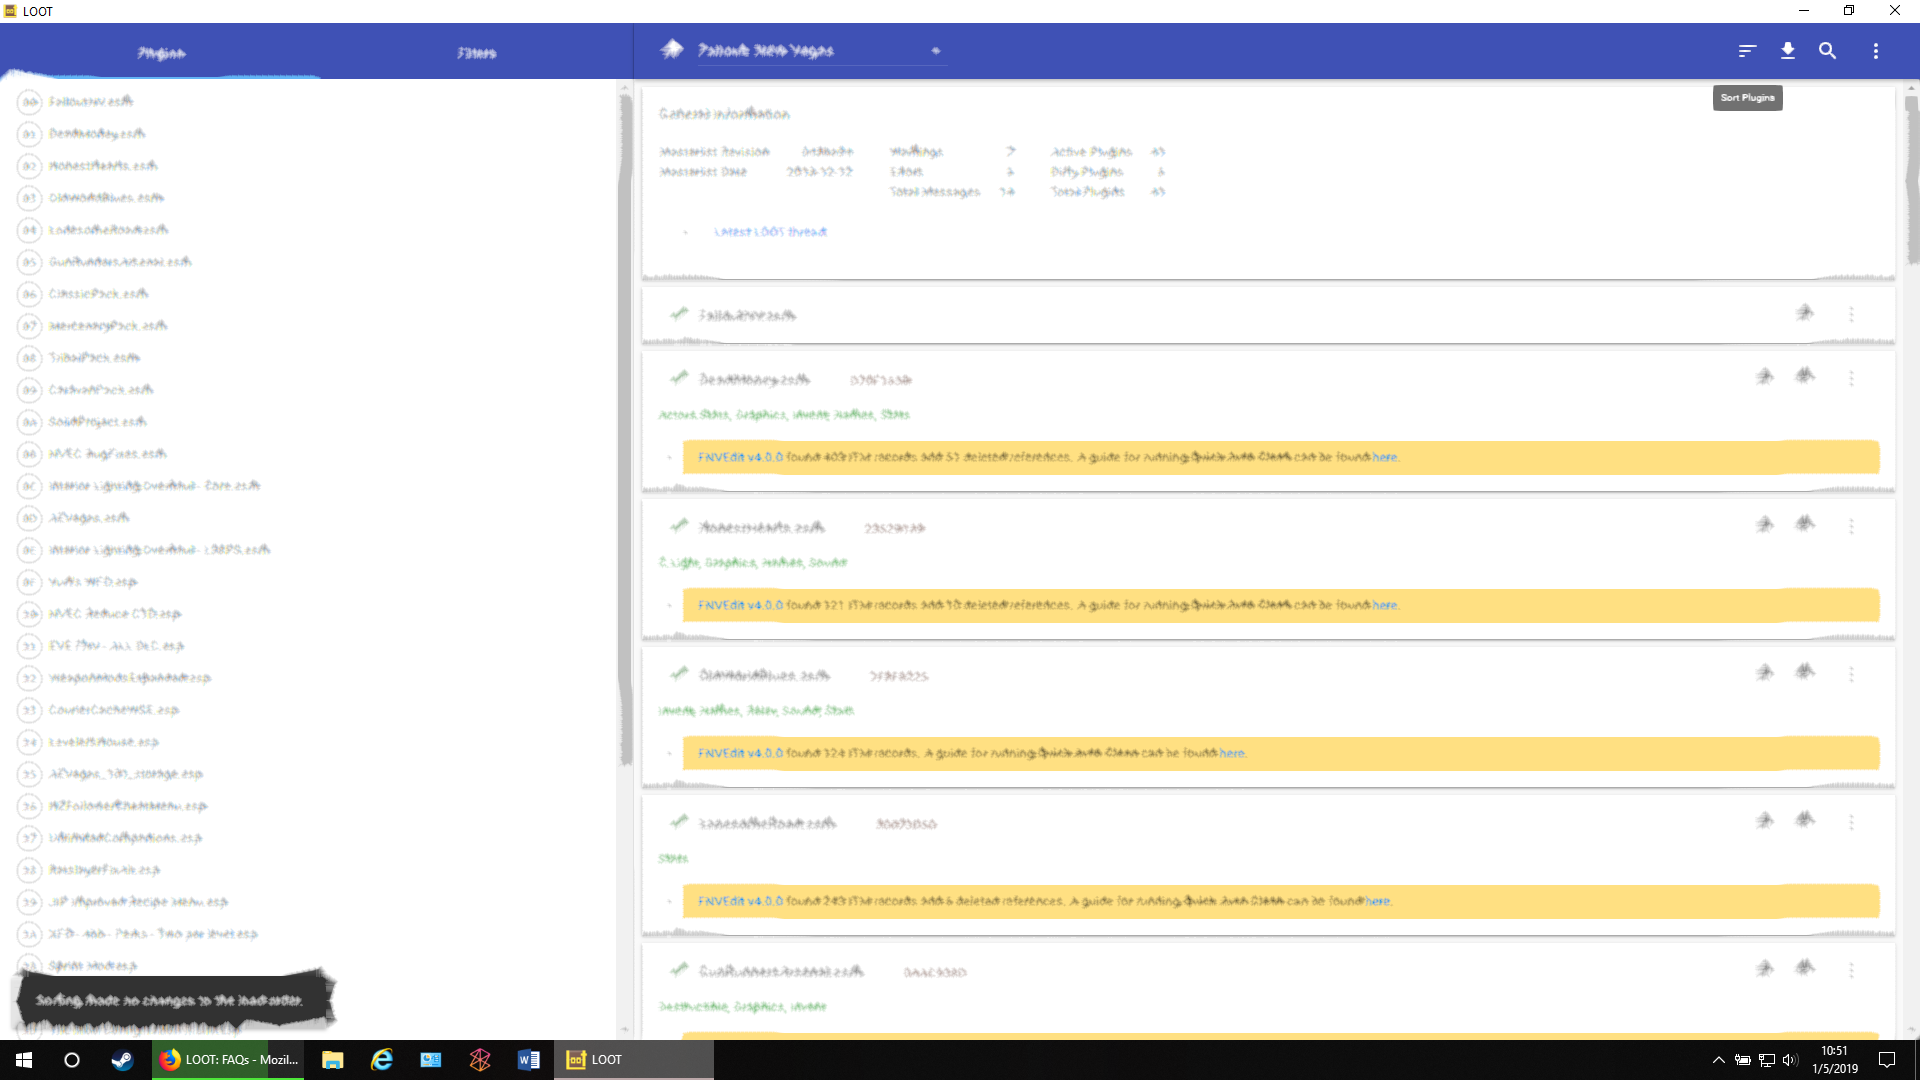Switch to the Filters tab
Screen dimensions: 1920x1080
click(476, 52)
